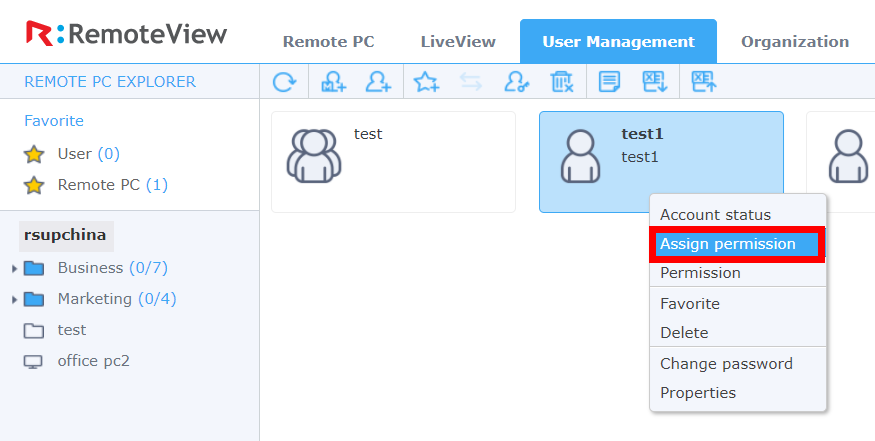The width and height of the screenshot is (875, 441).
Task: Choose Permission in the context menu
Action: pyautogui.click(x=738, y=273)
